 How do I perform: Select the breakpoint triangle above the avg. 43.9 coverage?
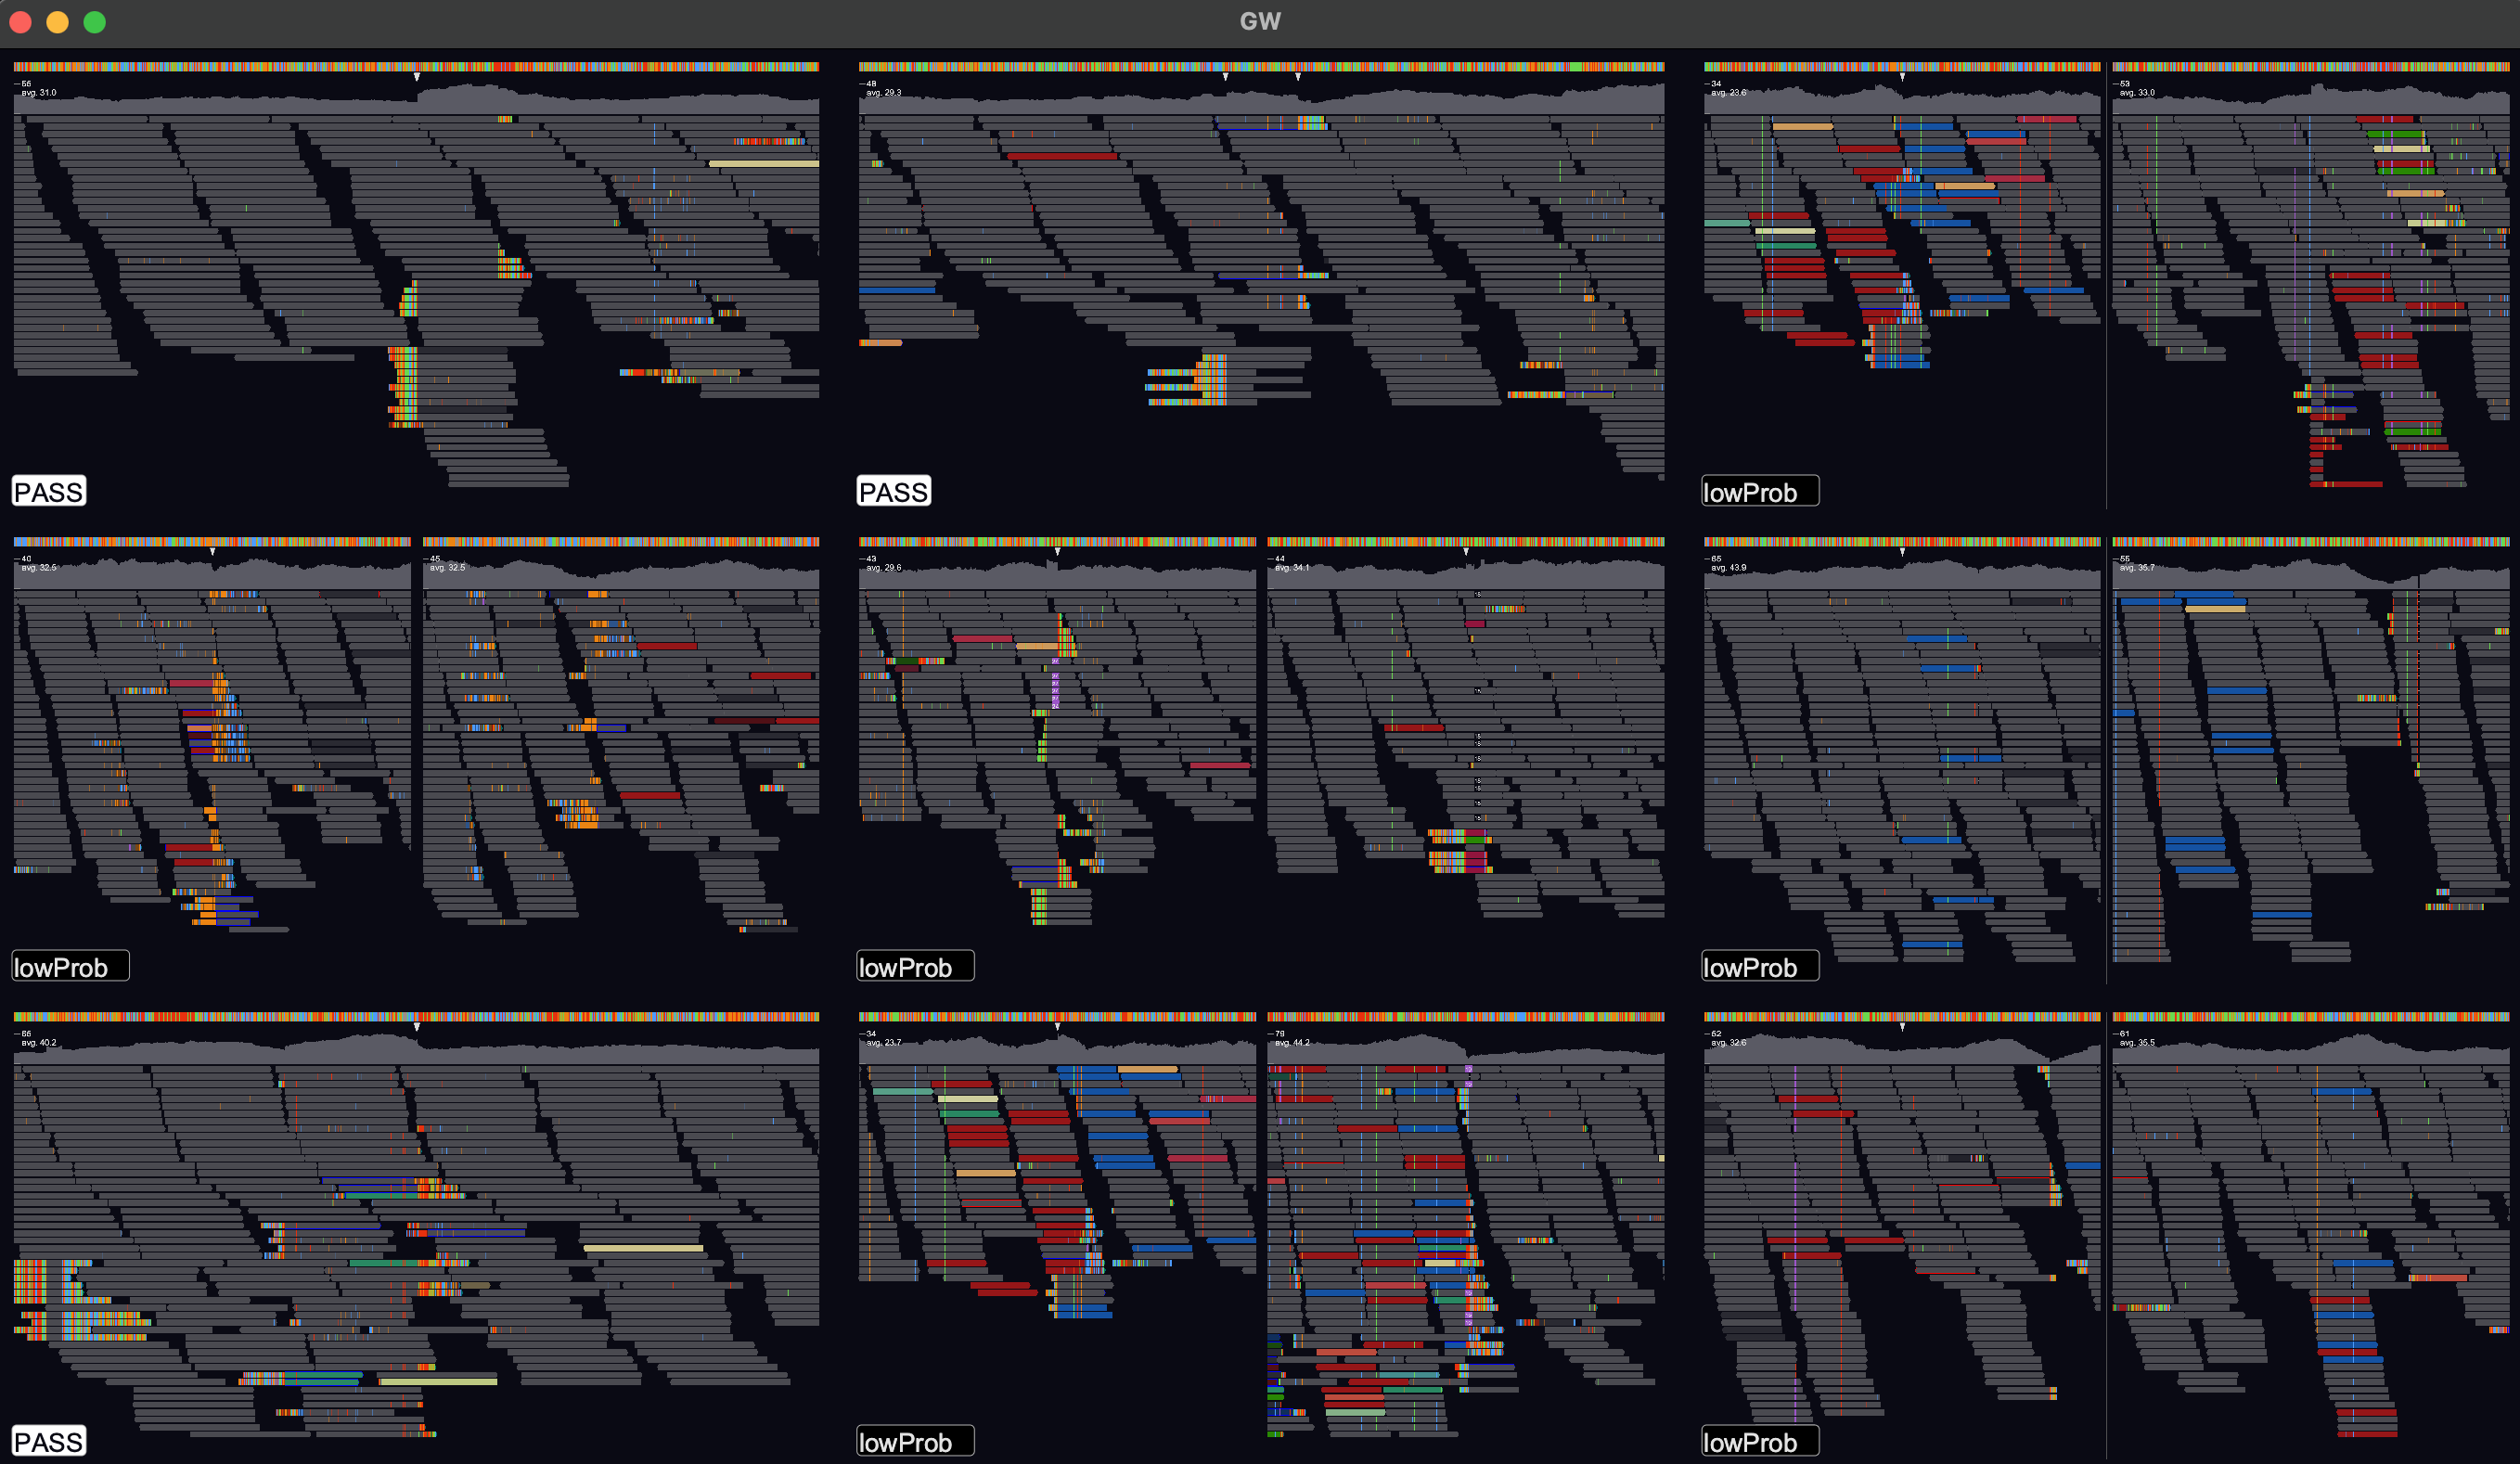(x=1902, y=552)
